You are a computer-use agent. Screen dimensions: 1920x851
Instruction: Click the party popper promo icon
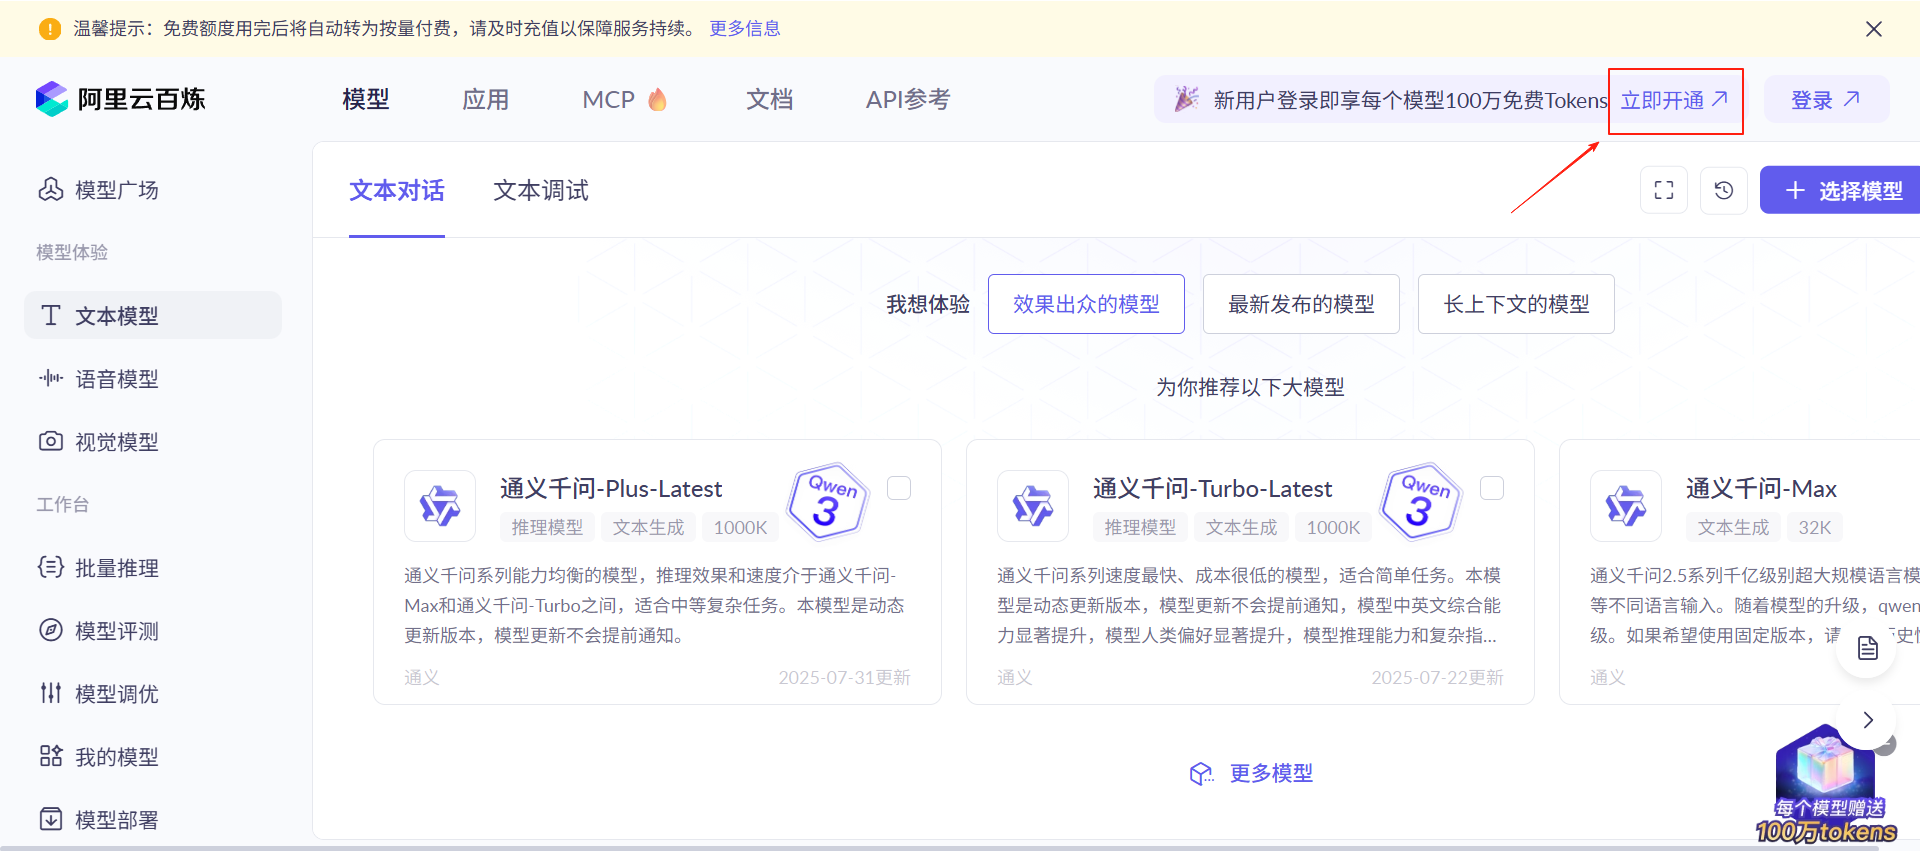point(1186,99)
